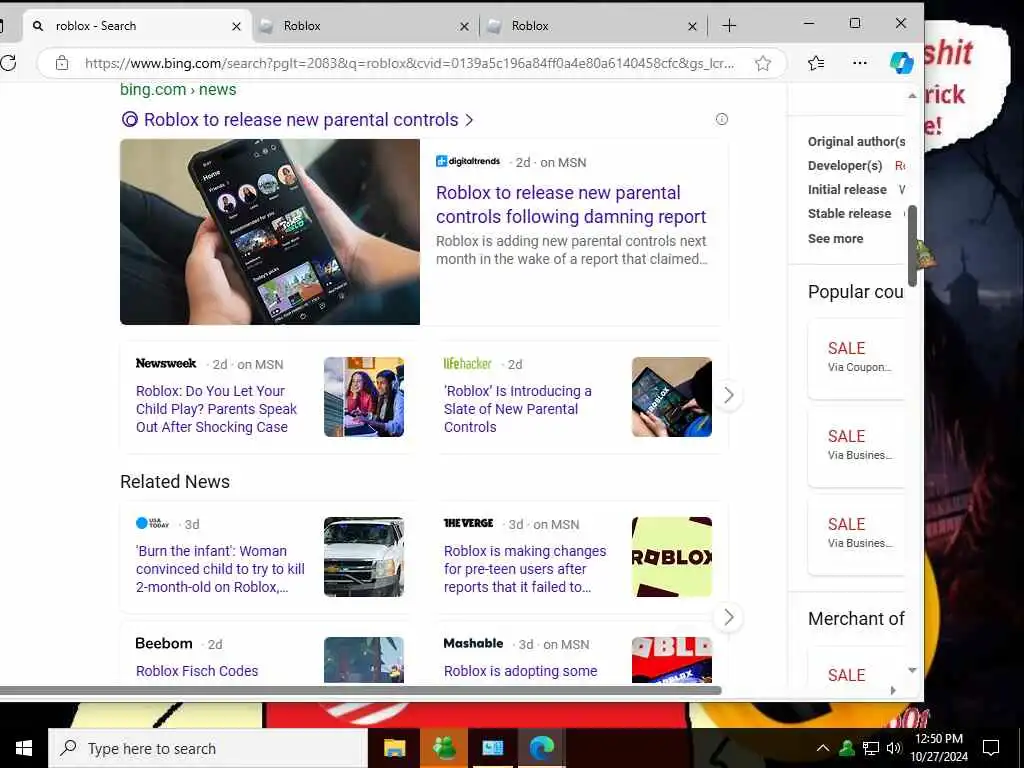Open a new browser tab
Screen dimensions: 1024x768
click(x=729, y=26)
